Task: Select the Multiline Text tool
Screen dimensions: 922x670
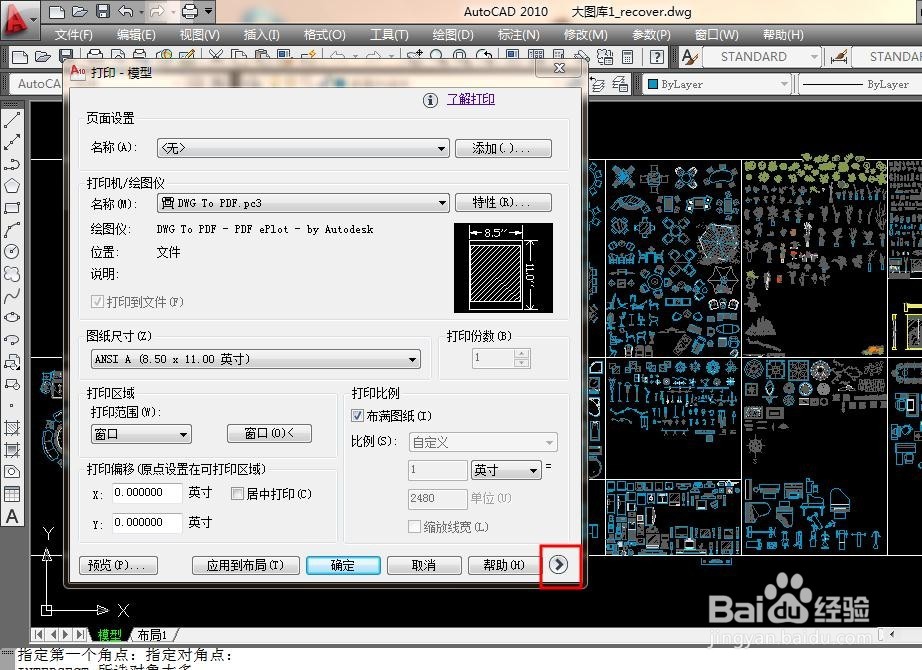Action: click(12, 516)
